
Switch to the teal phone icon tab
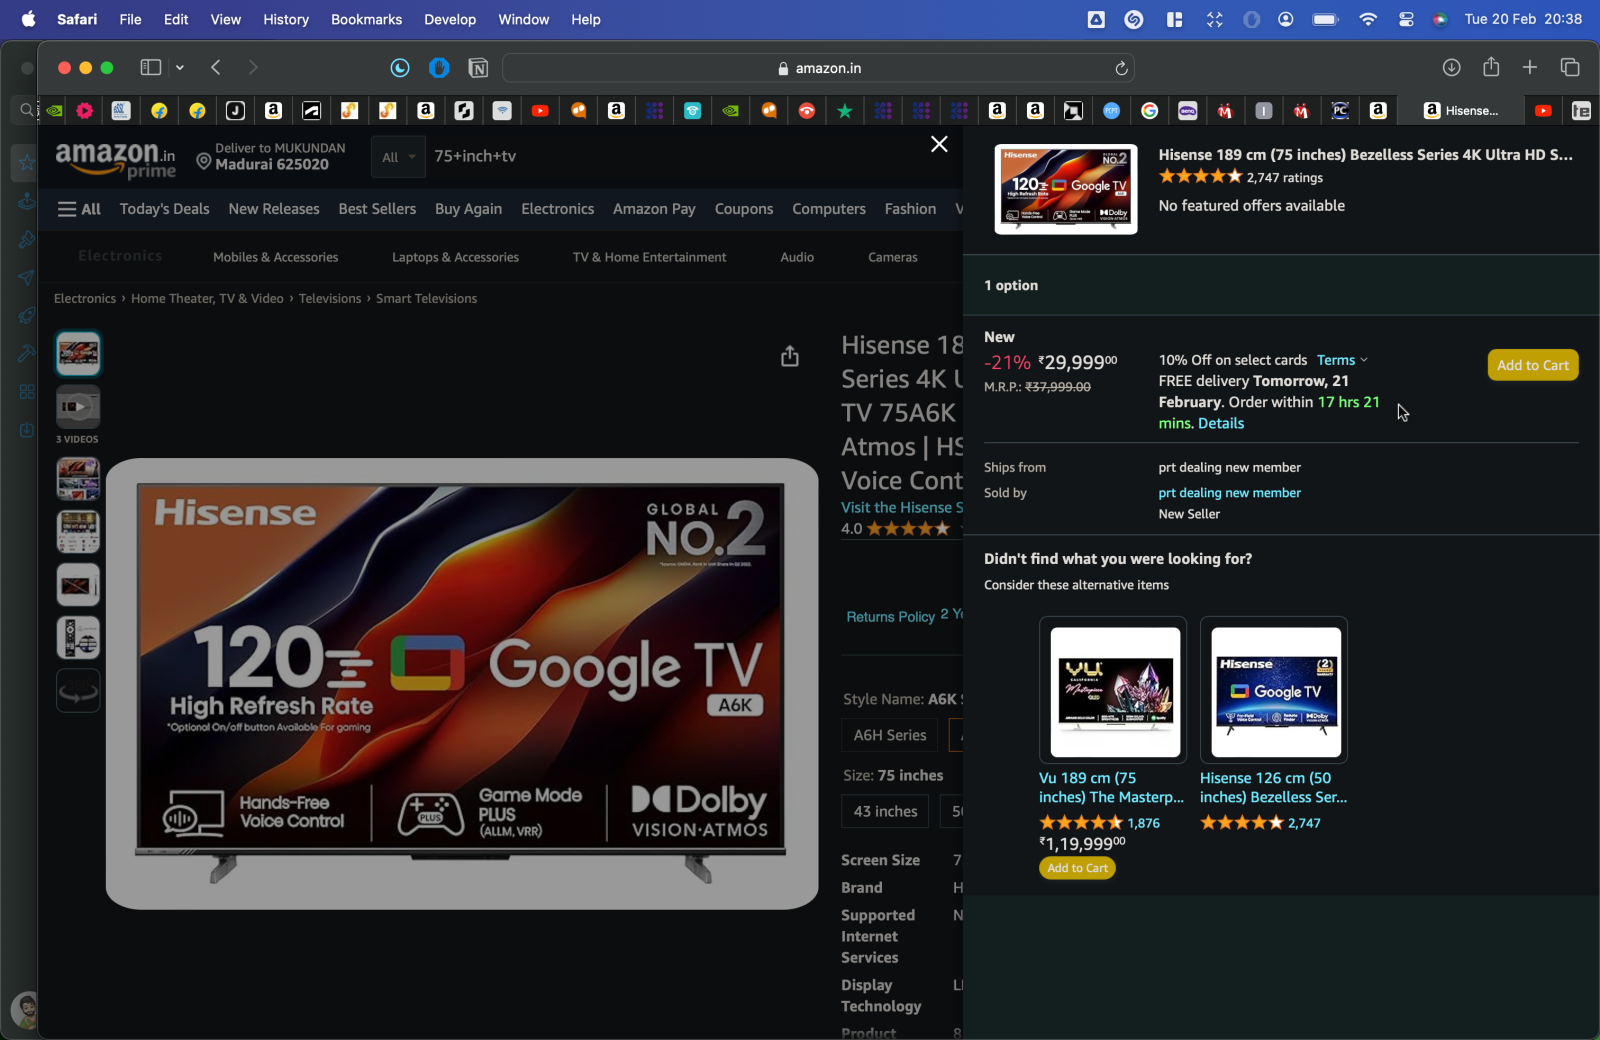click(x=693, y=111)
